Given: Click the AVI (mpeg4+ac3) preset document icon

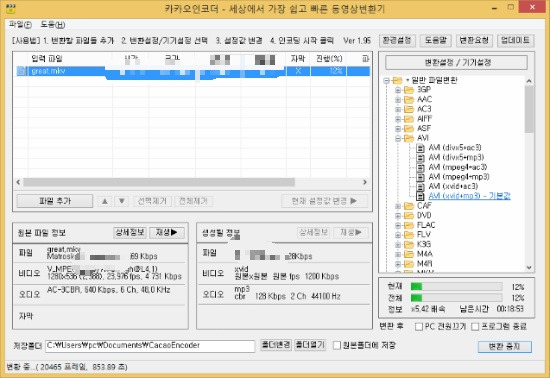Looking at the screenshot, I should 420,167.
